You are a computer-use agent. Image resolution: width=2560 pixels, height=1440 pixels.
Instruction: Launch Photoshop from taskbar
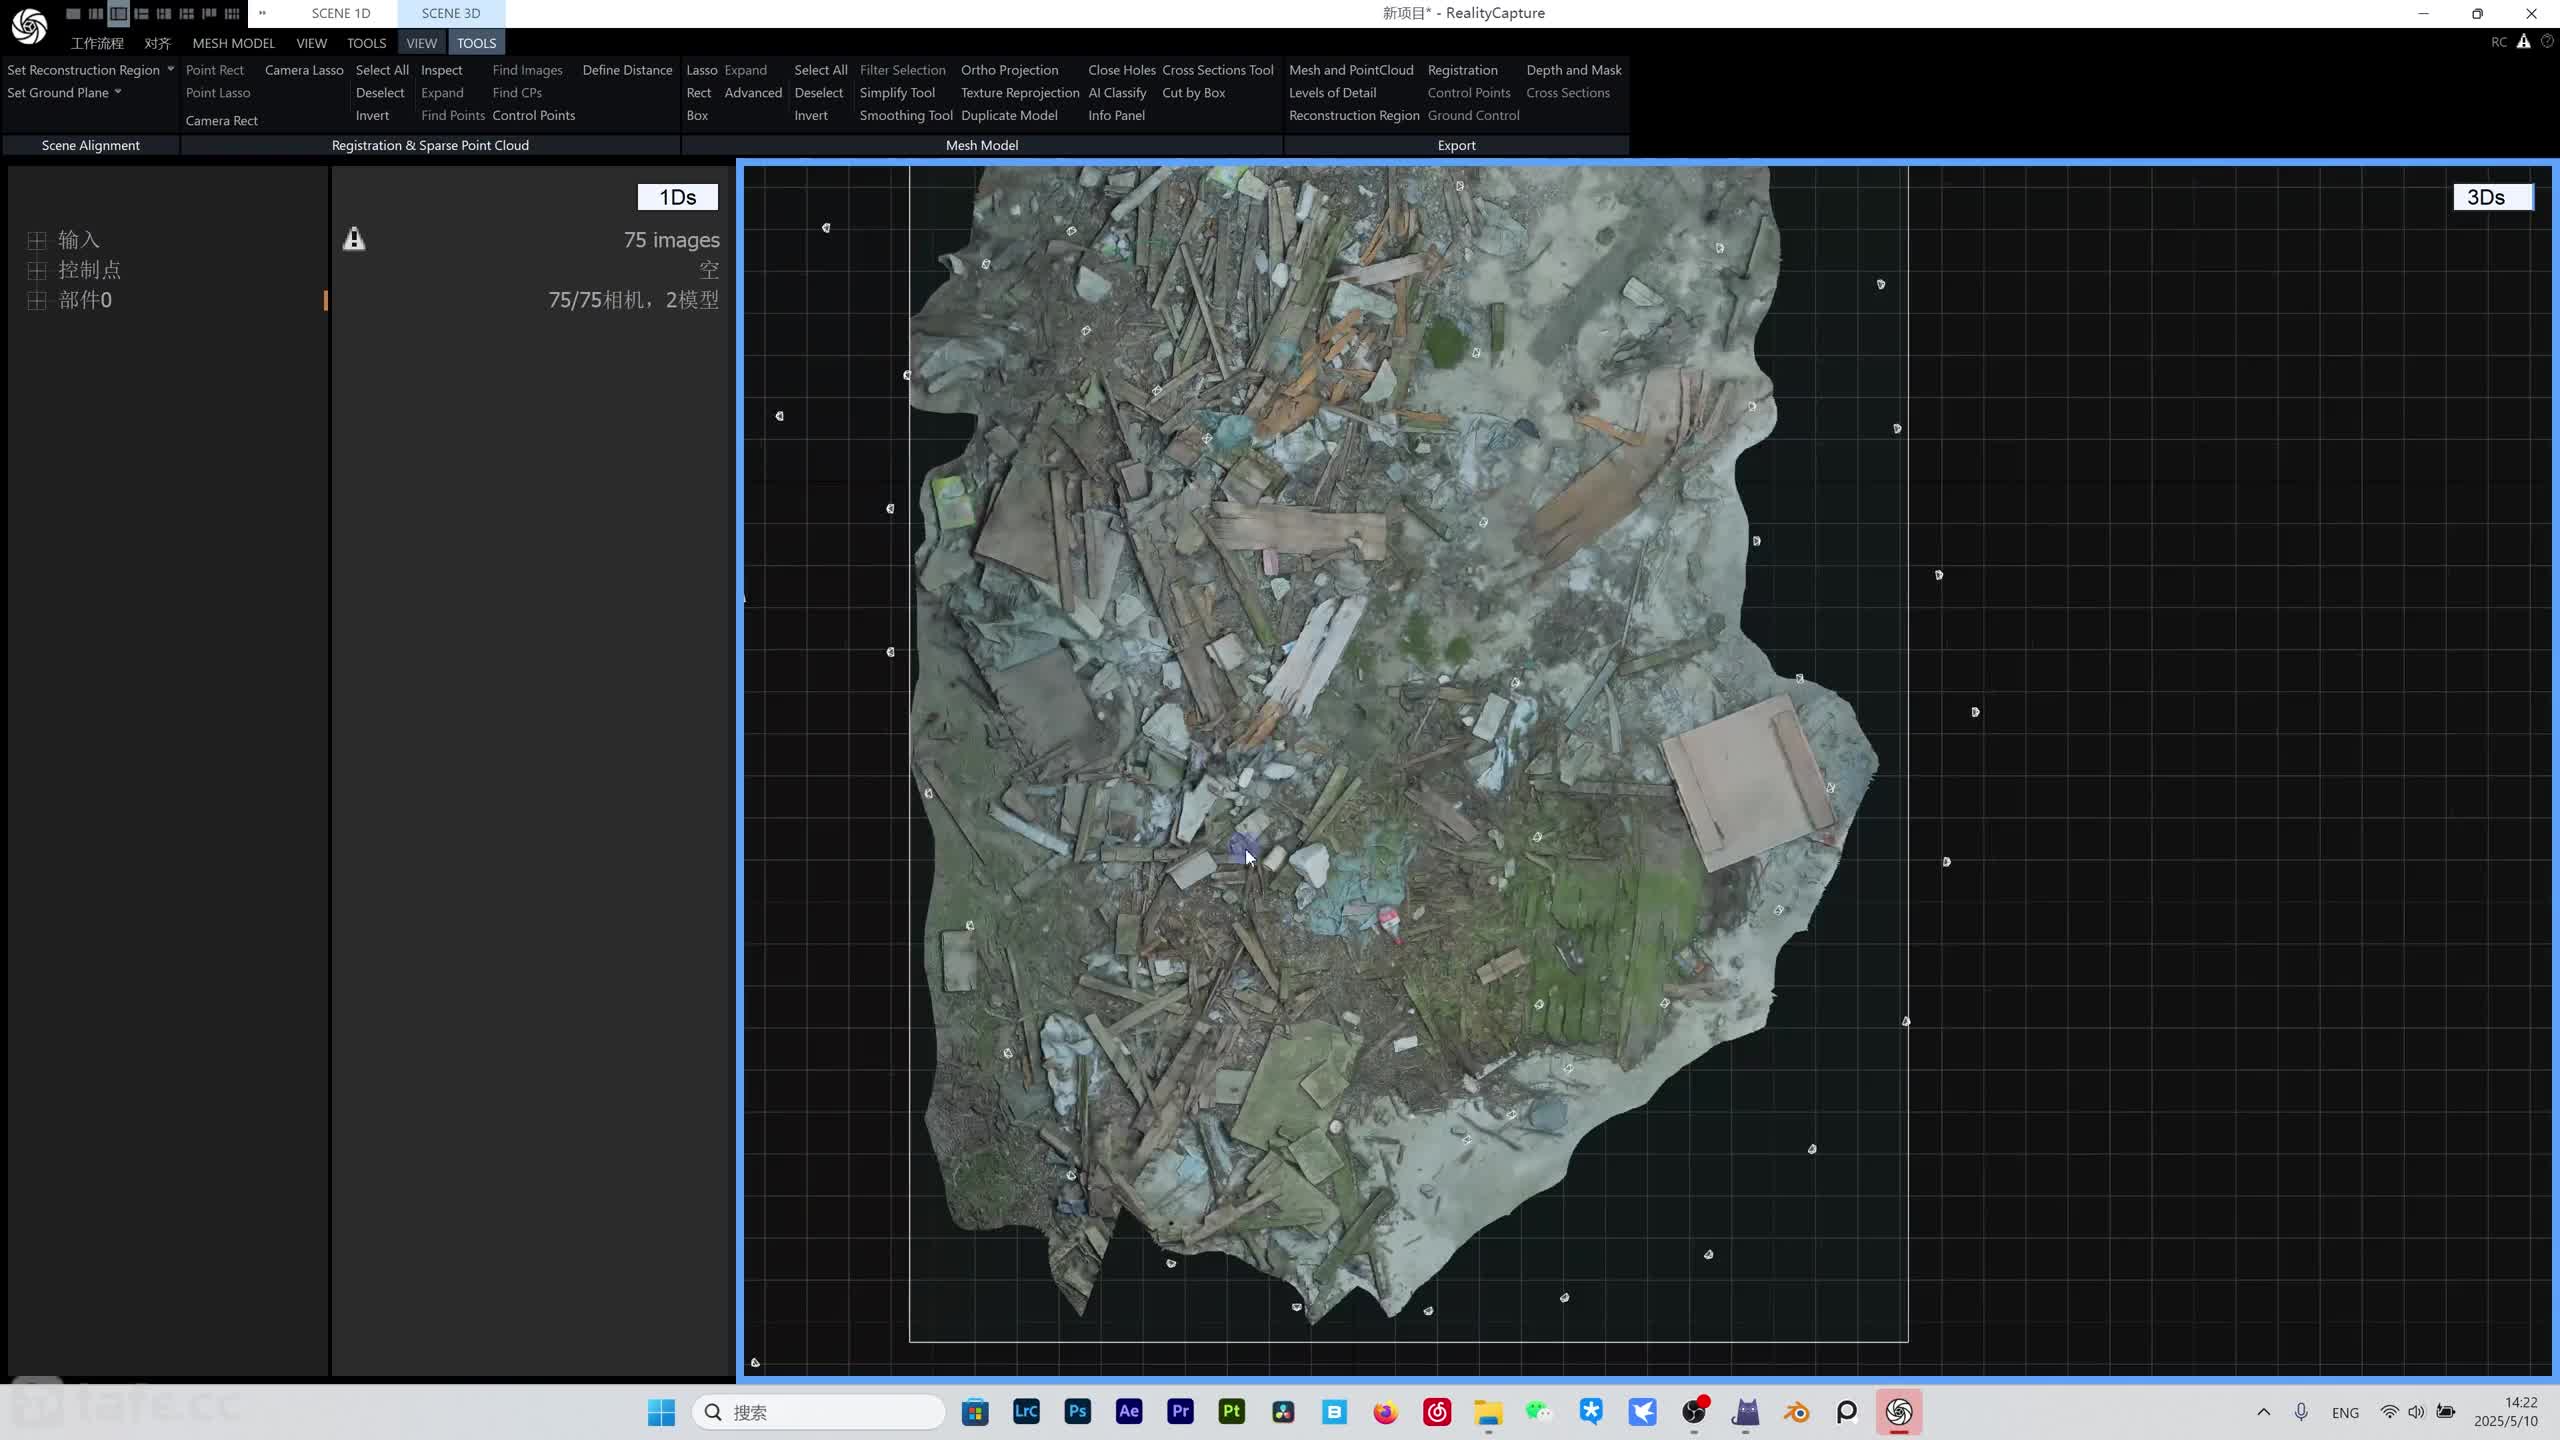click(x=1077, y=1412)
